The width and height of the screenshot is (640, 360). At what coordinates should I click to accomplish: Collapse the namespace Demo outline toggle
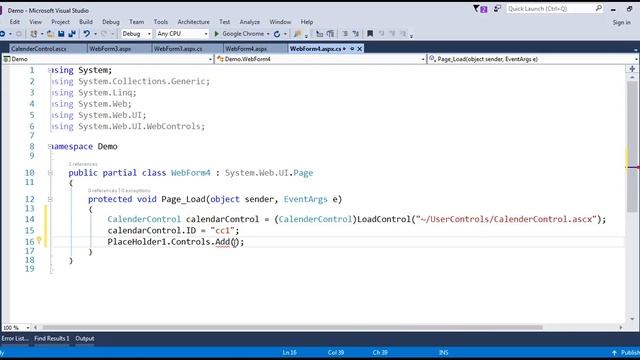click(50, 147)
